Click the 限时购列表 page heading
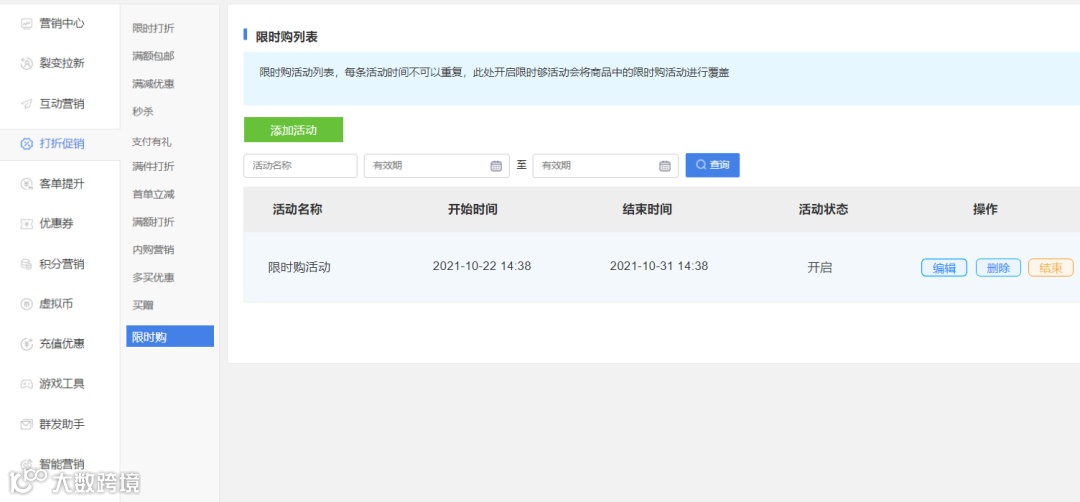Screen dimensions: 1080x502 tap(287, 37)
